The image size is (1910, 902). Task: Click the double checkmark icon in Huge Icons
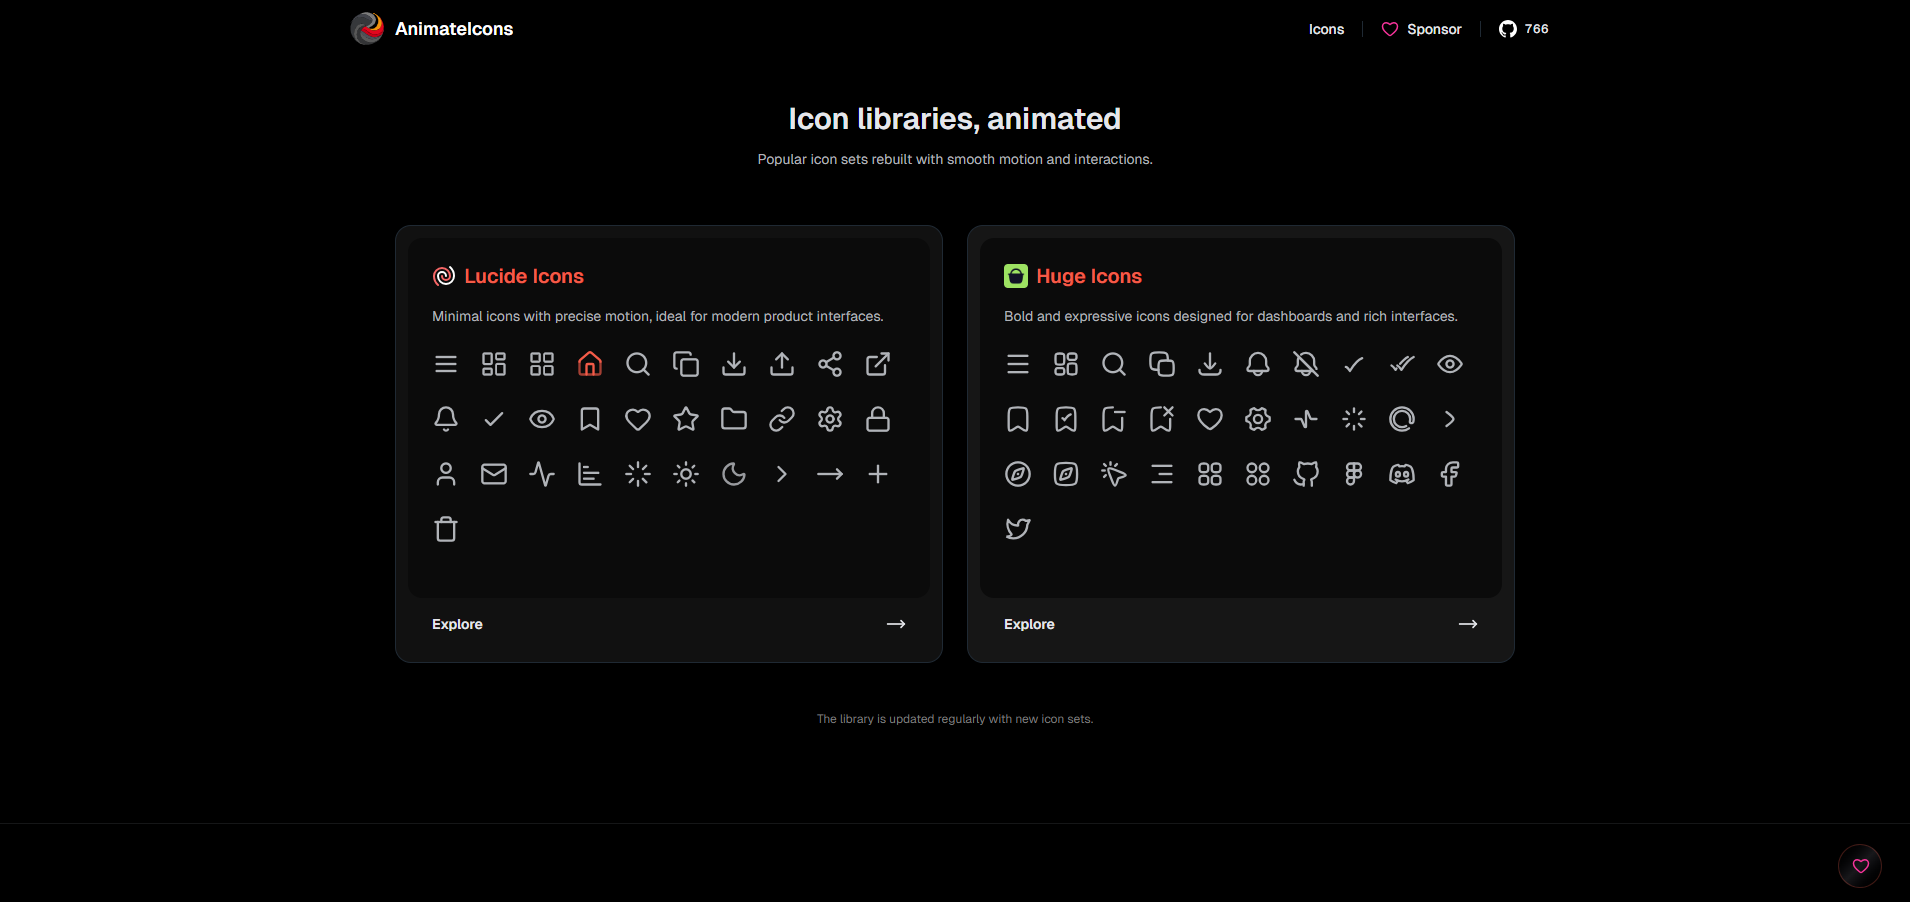[1402, 364]
